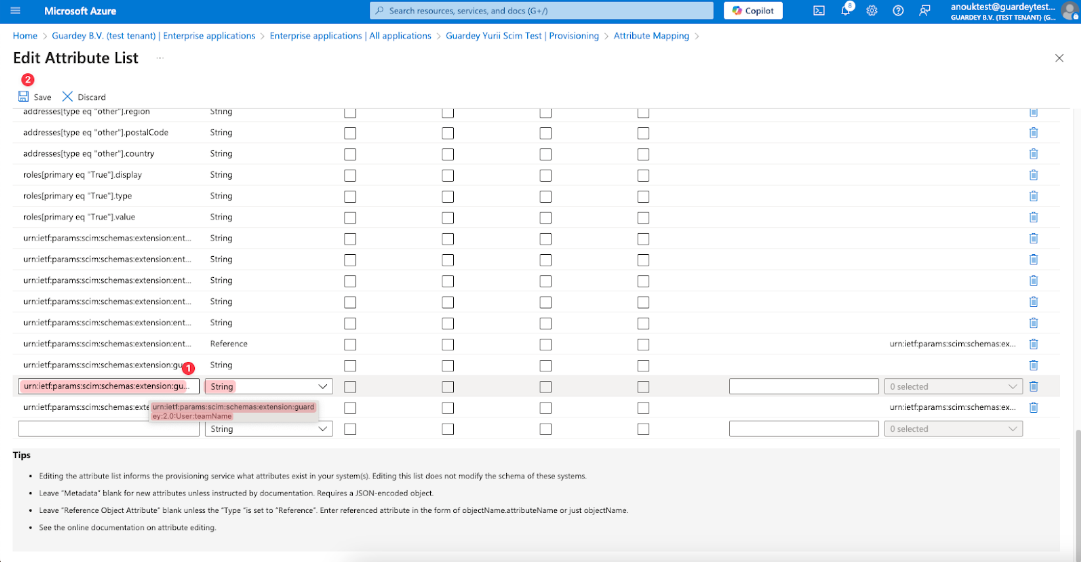
Task: Open the notifications bell
Action: 845,11
